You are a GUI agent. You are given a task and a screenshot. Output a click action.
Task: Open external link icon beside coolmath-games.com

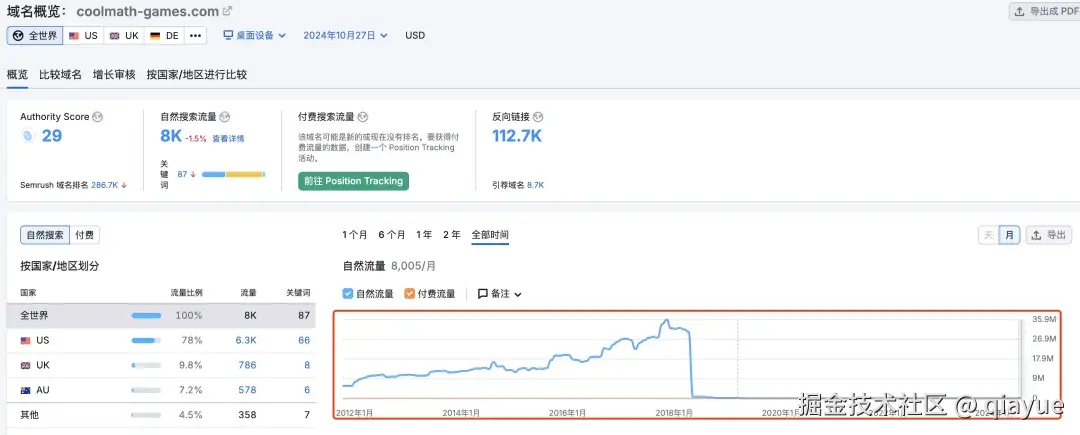[227, 12]
